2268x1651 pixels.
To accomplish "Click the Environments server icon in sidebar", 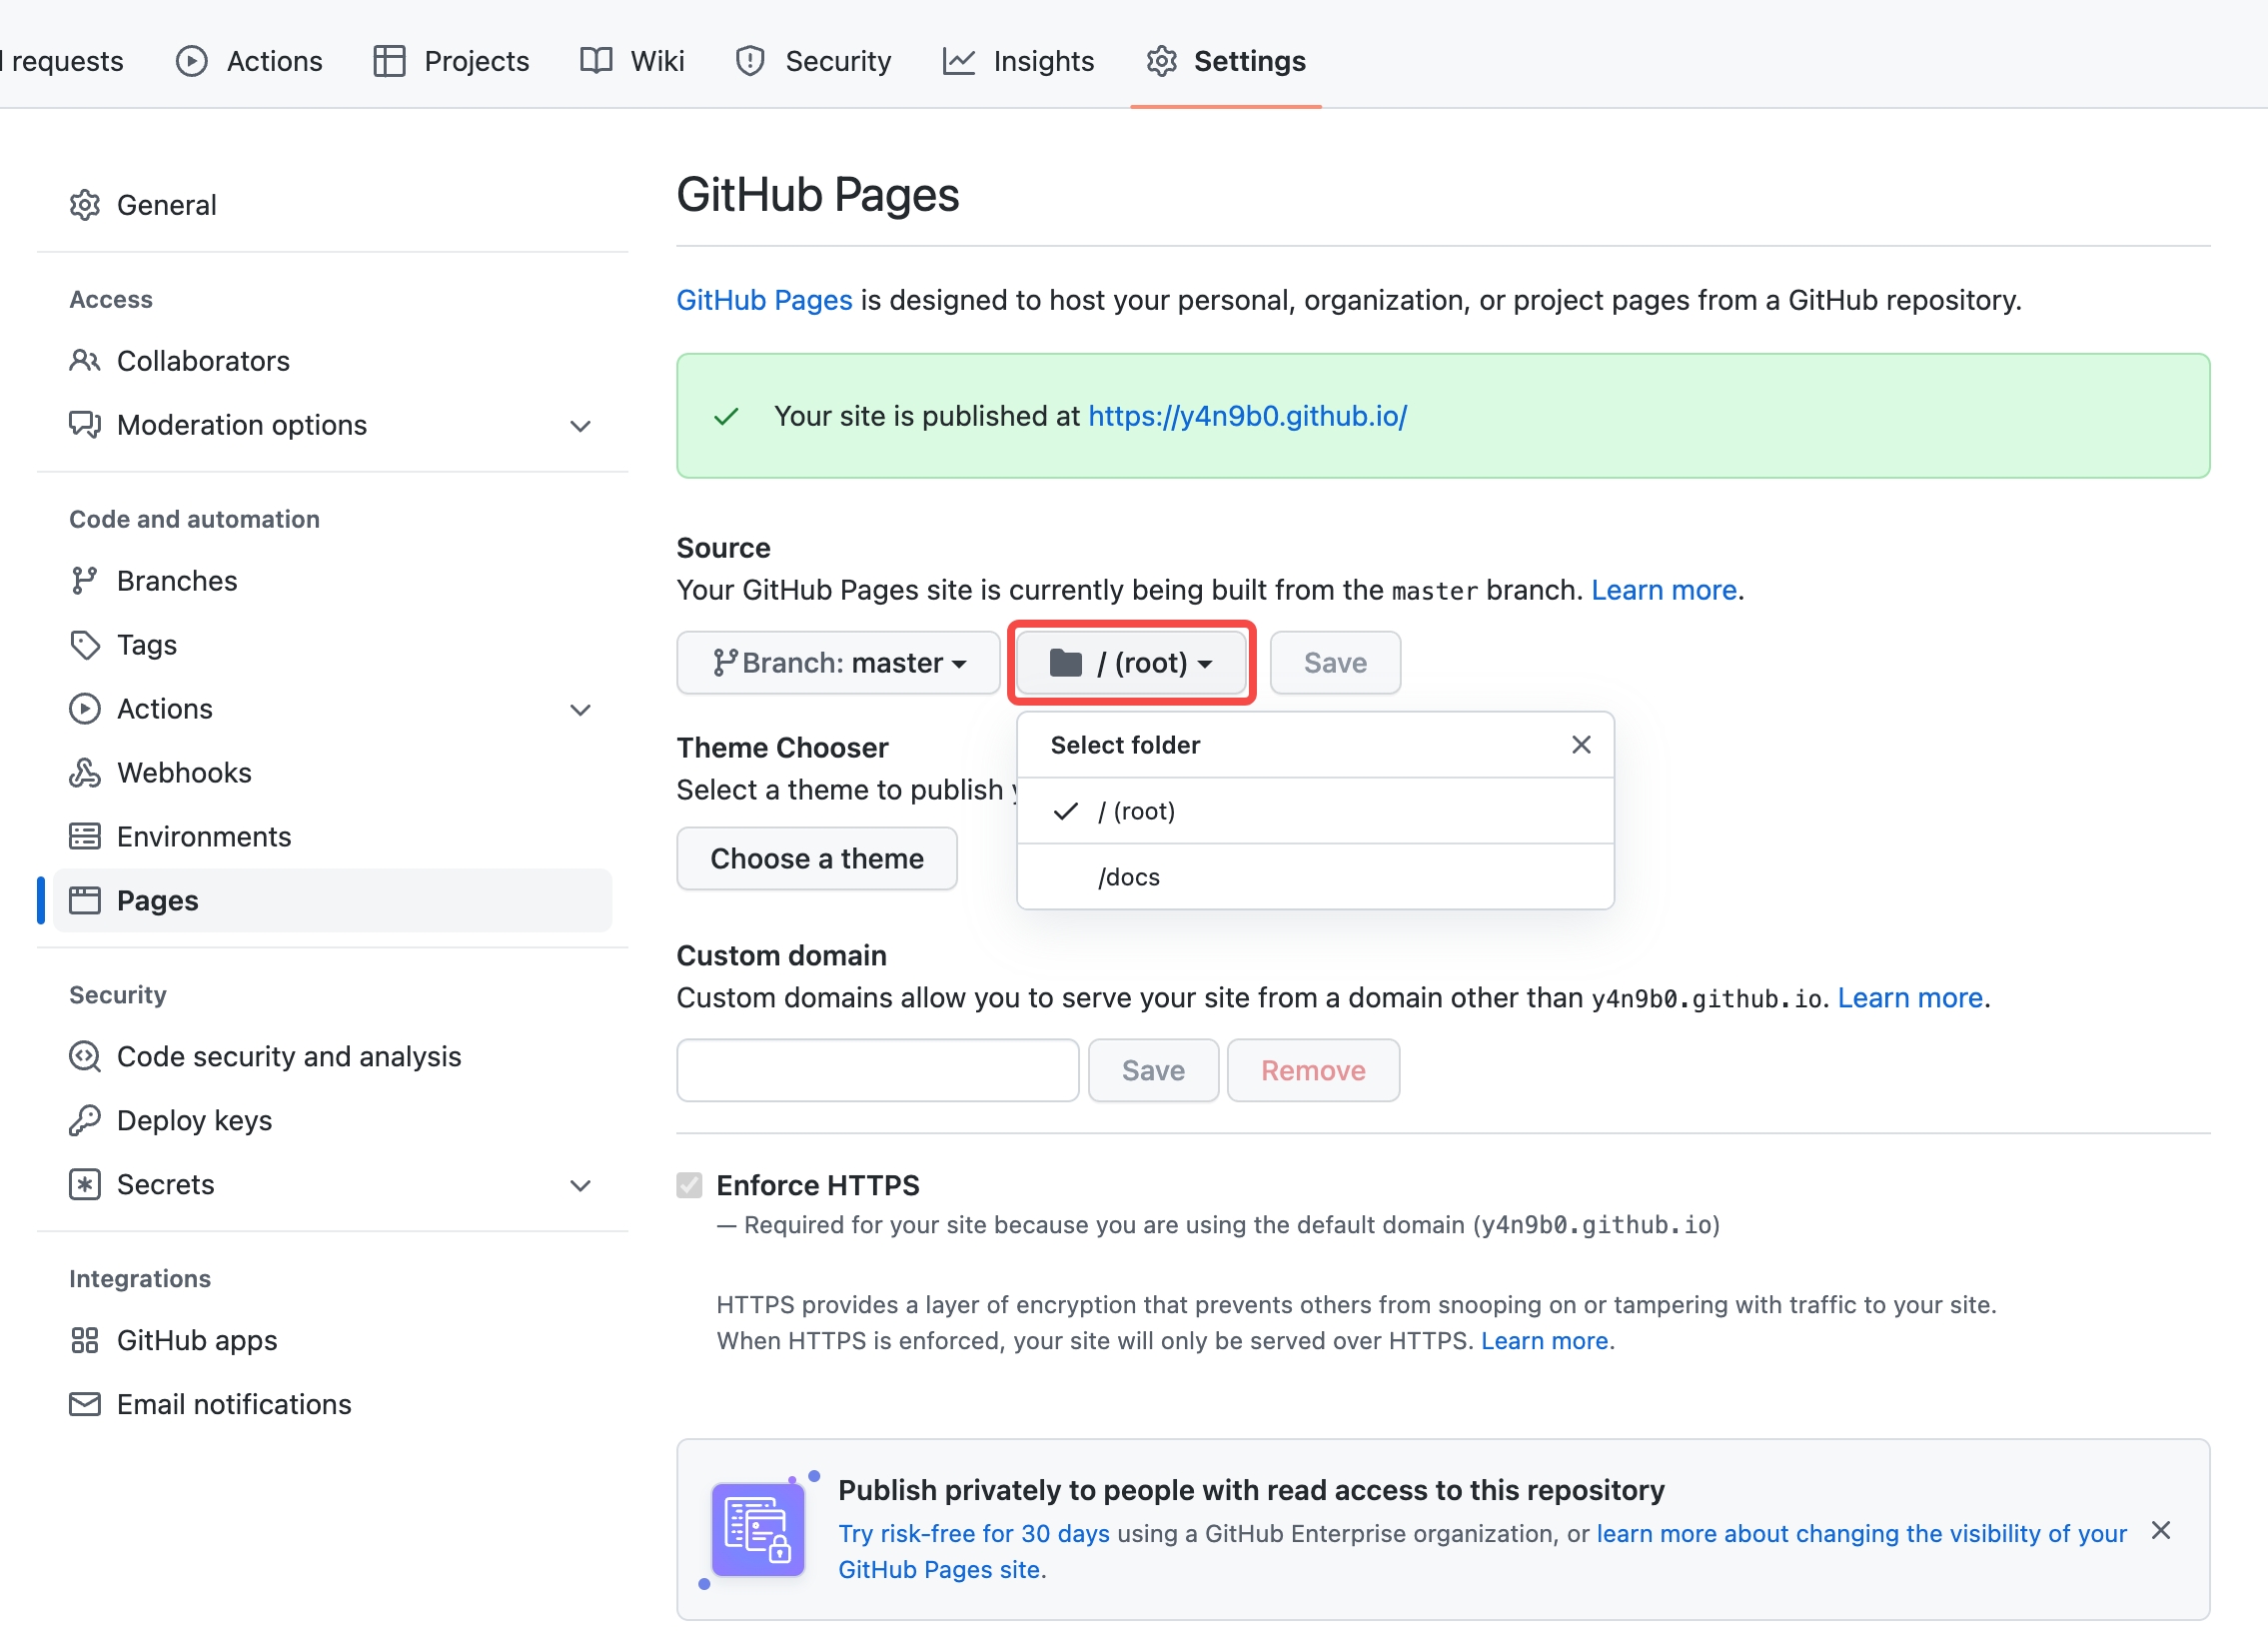I will (85, 837).
